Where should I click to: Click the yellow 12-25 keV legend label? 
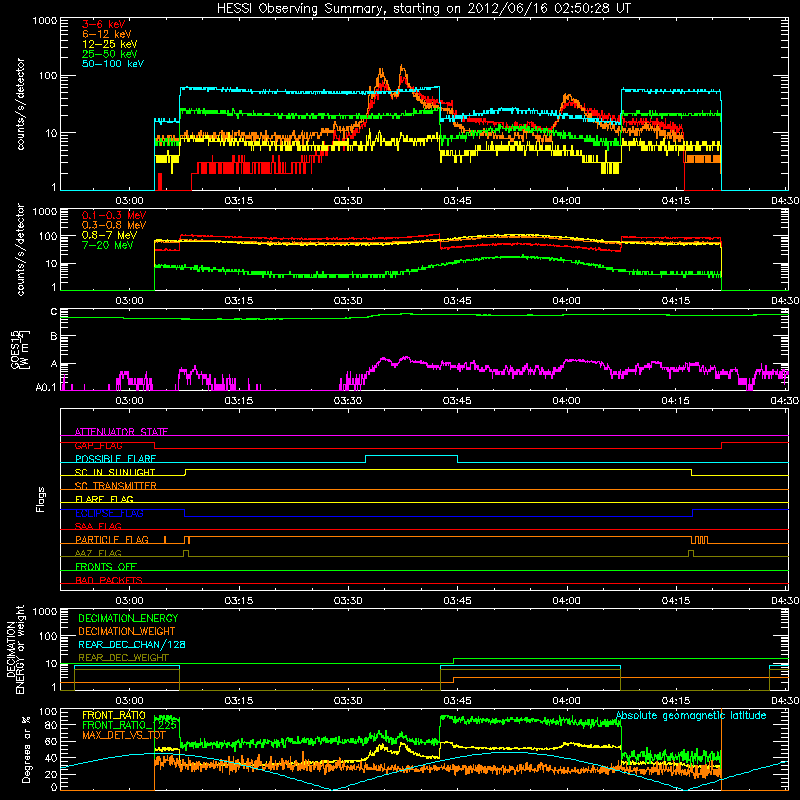coord(110,44)
